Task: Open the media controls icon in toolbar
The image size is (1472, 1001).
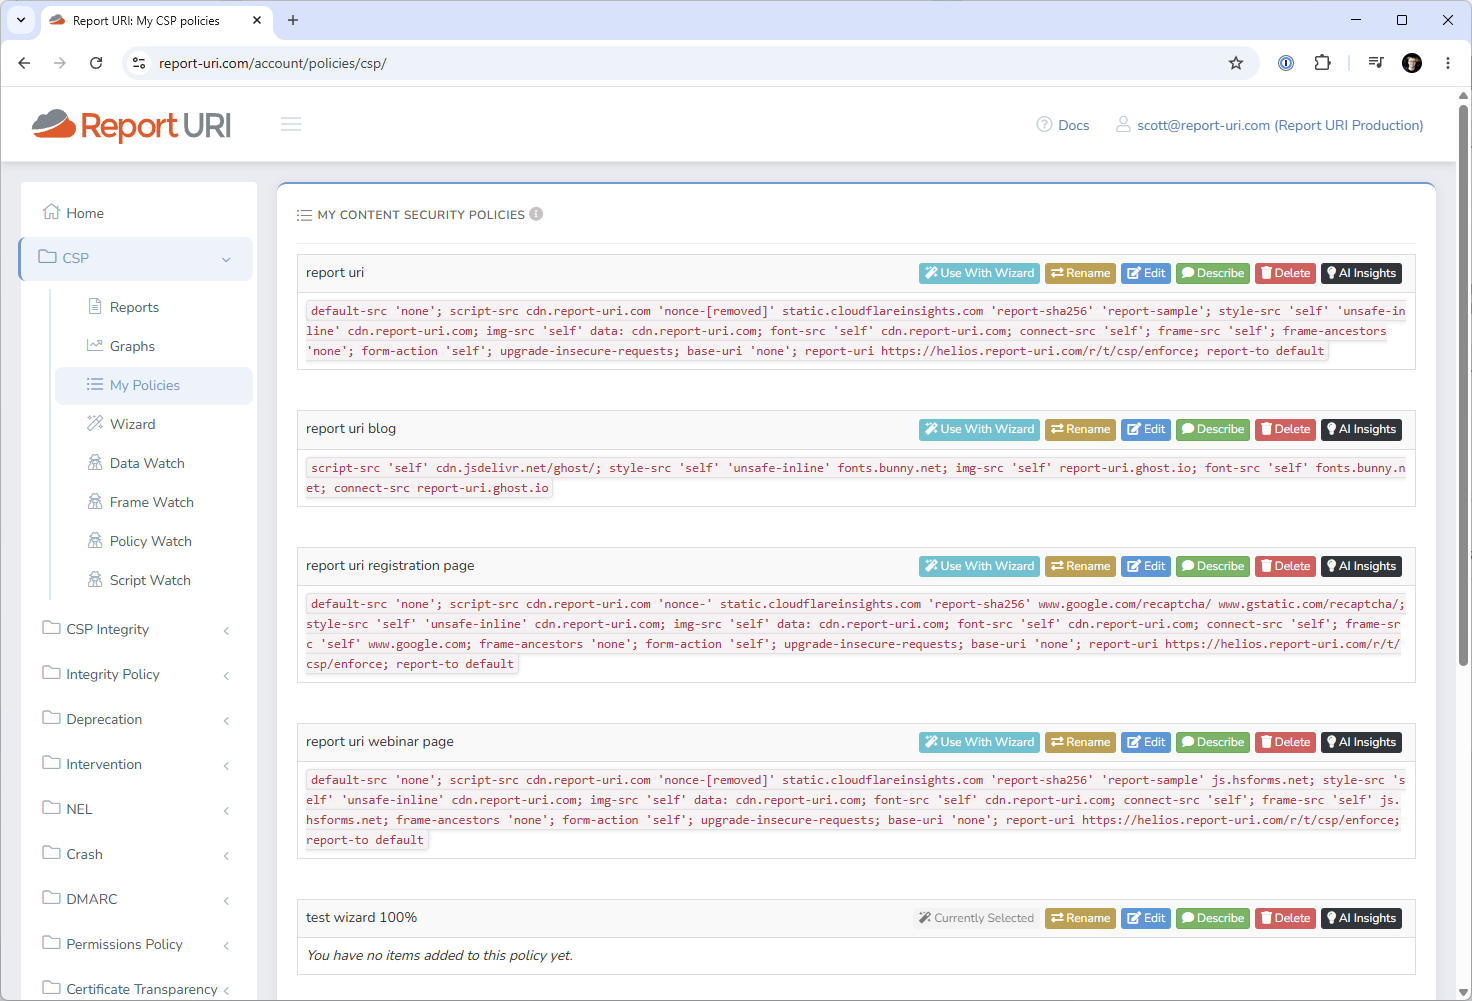Action: point(1376,63)
